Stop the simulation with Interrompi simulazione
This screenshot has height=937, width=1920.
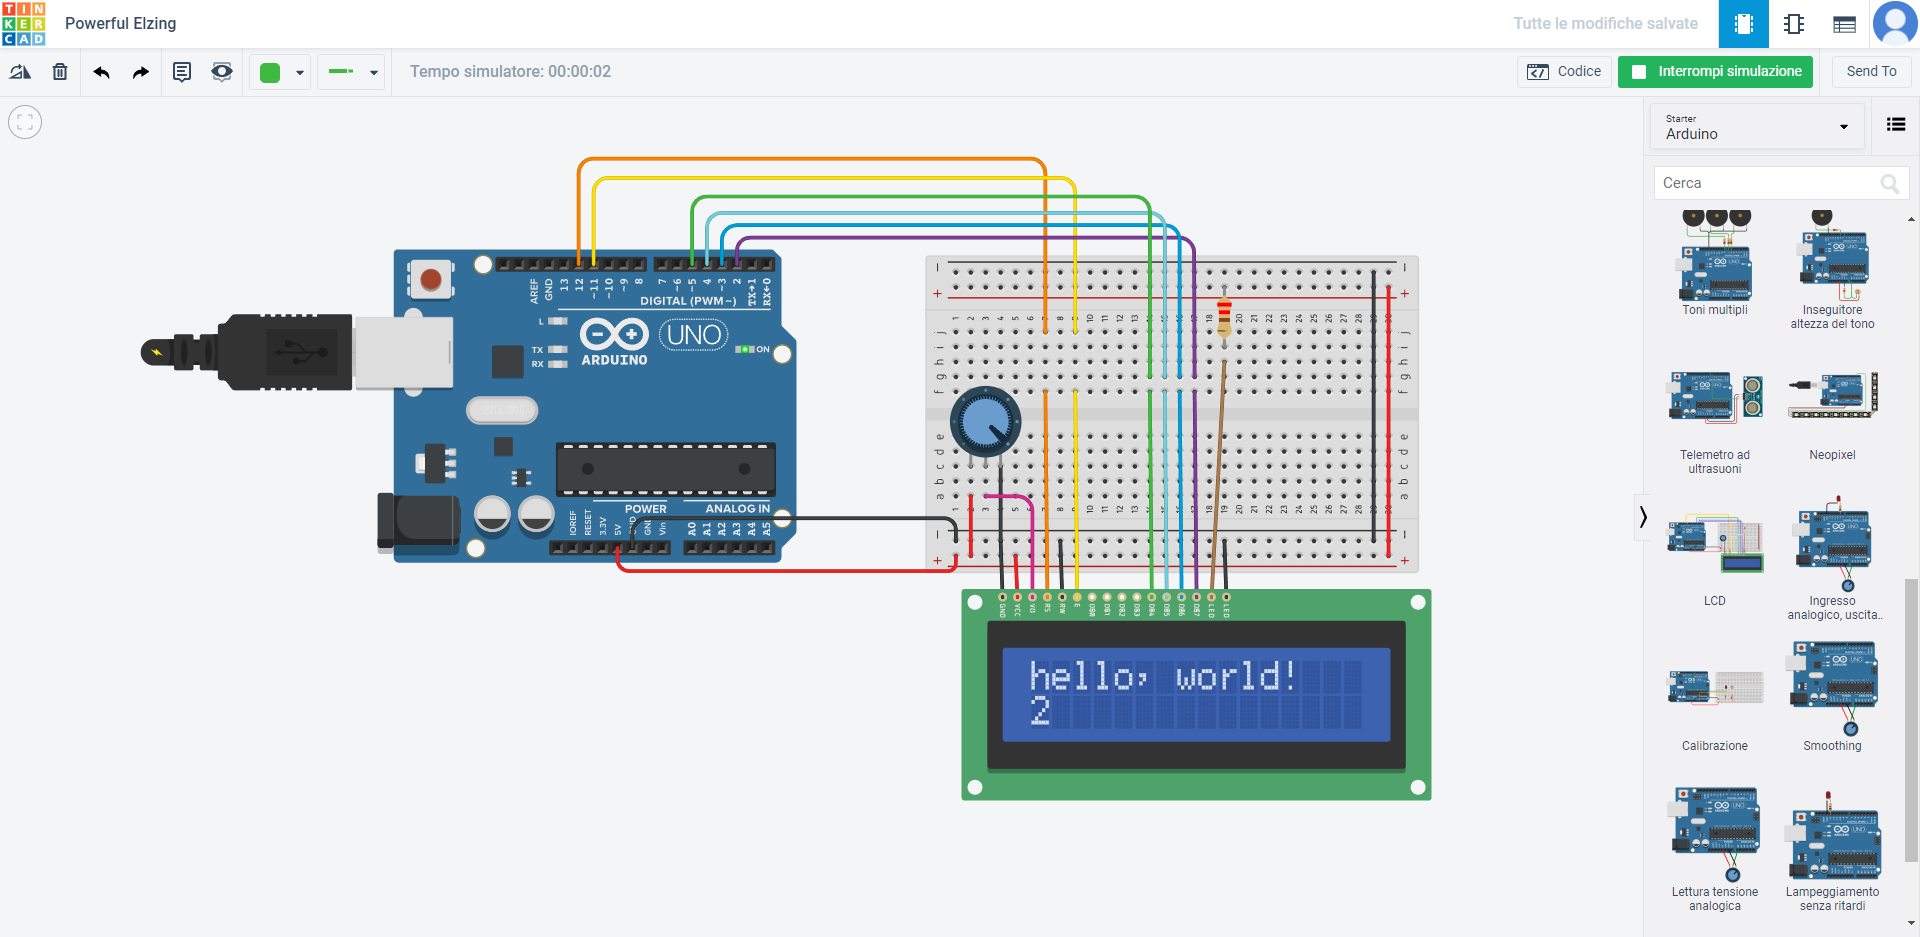[x=1715, y=72]
